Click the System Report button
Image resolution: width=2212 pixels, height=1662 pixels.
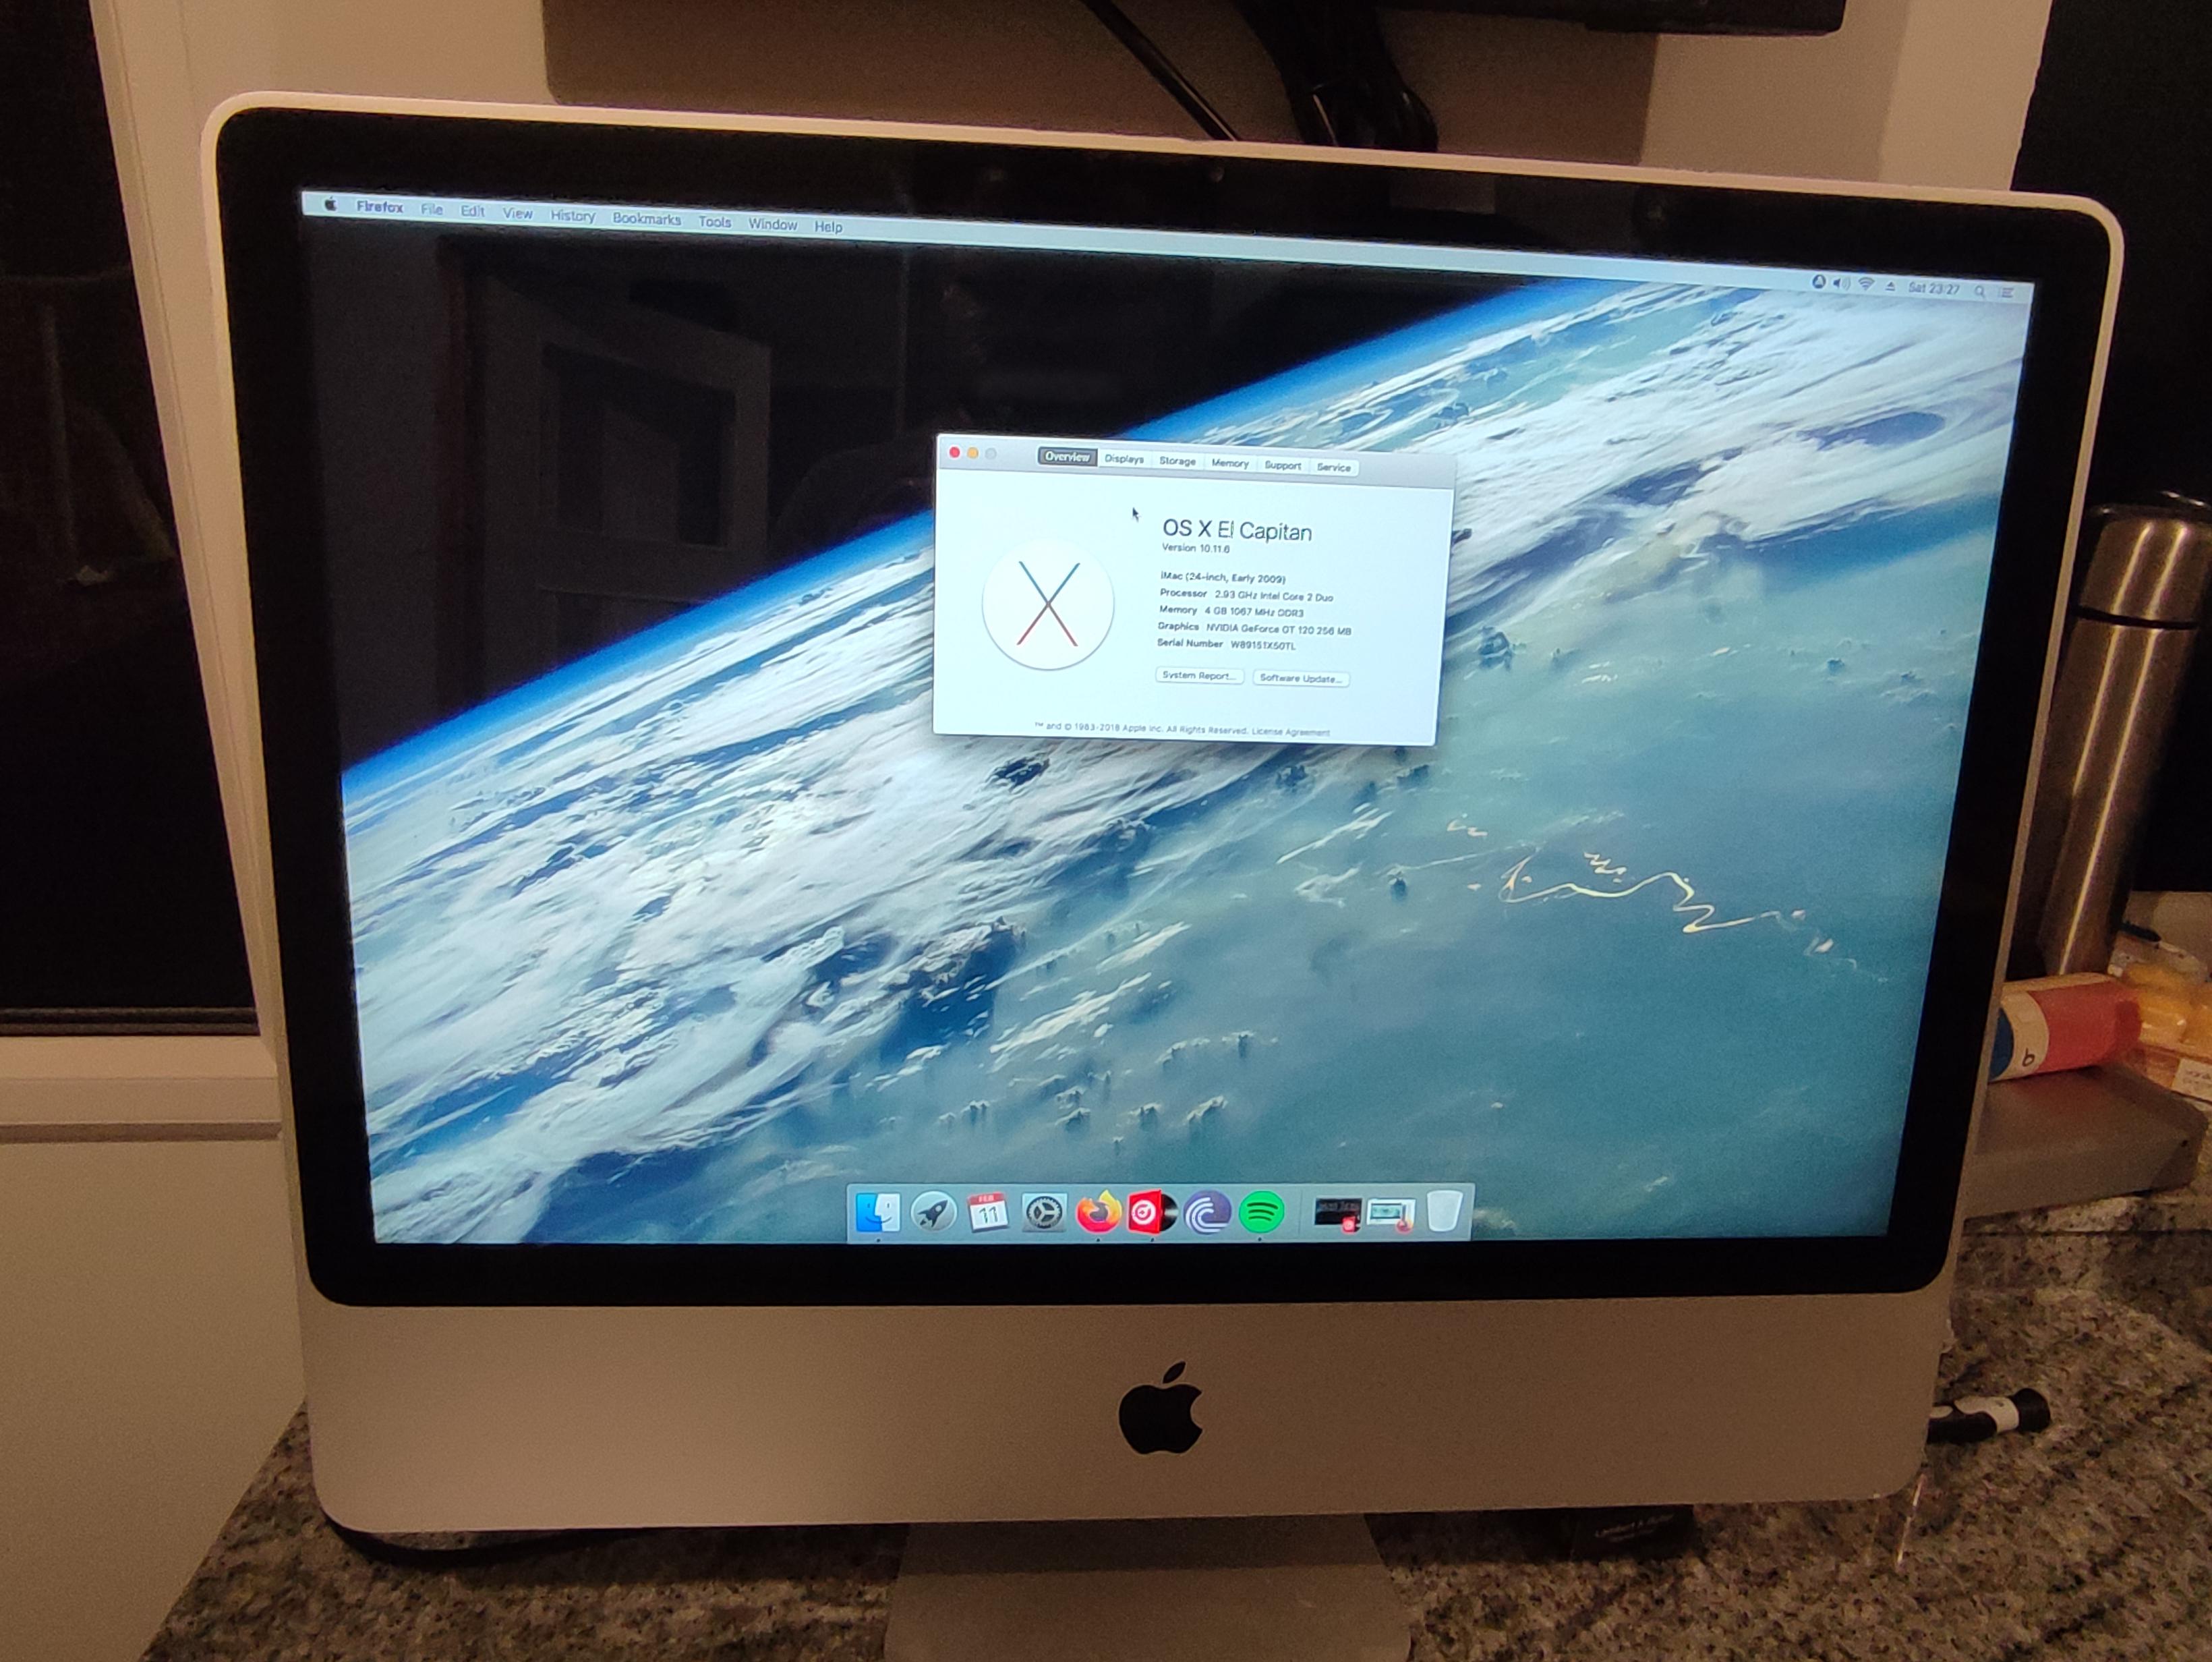(1200, 677)
